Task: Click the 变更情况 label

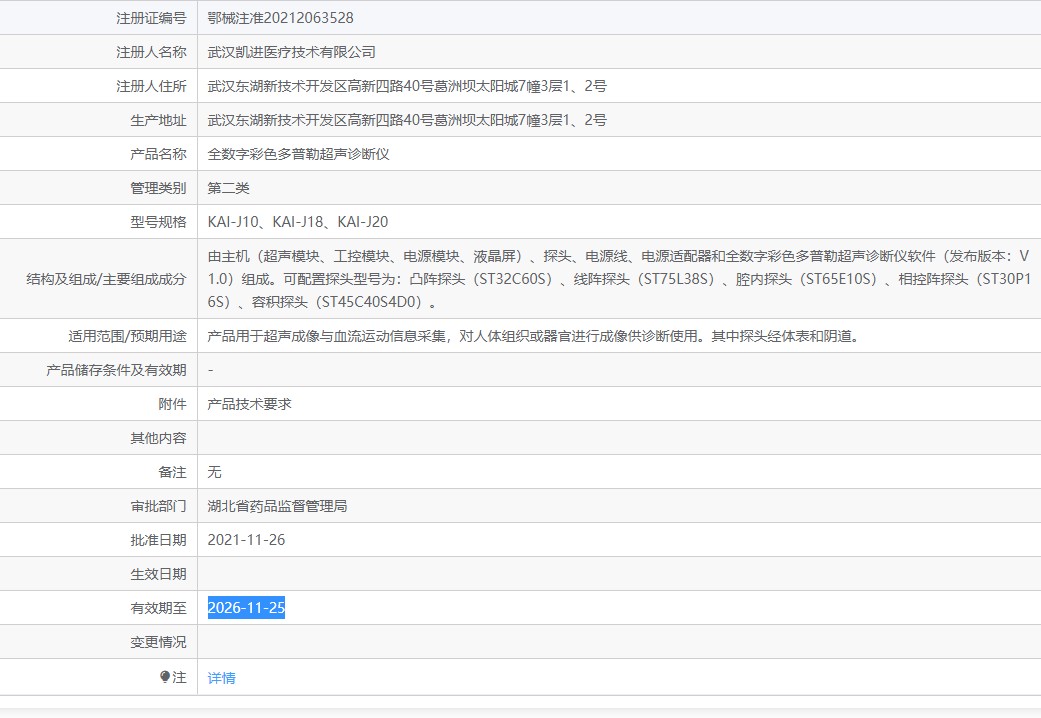Action: coord(159,642)
